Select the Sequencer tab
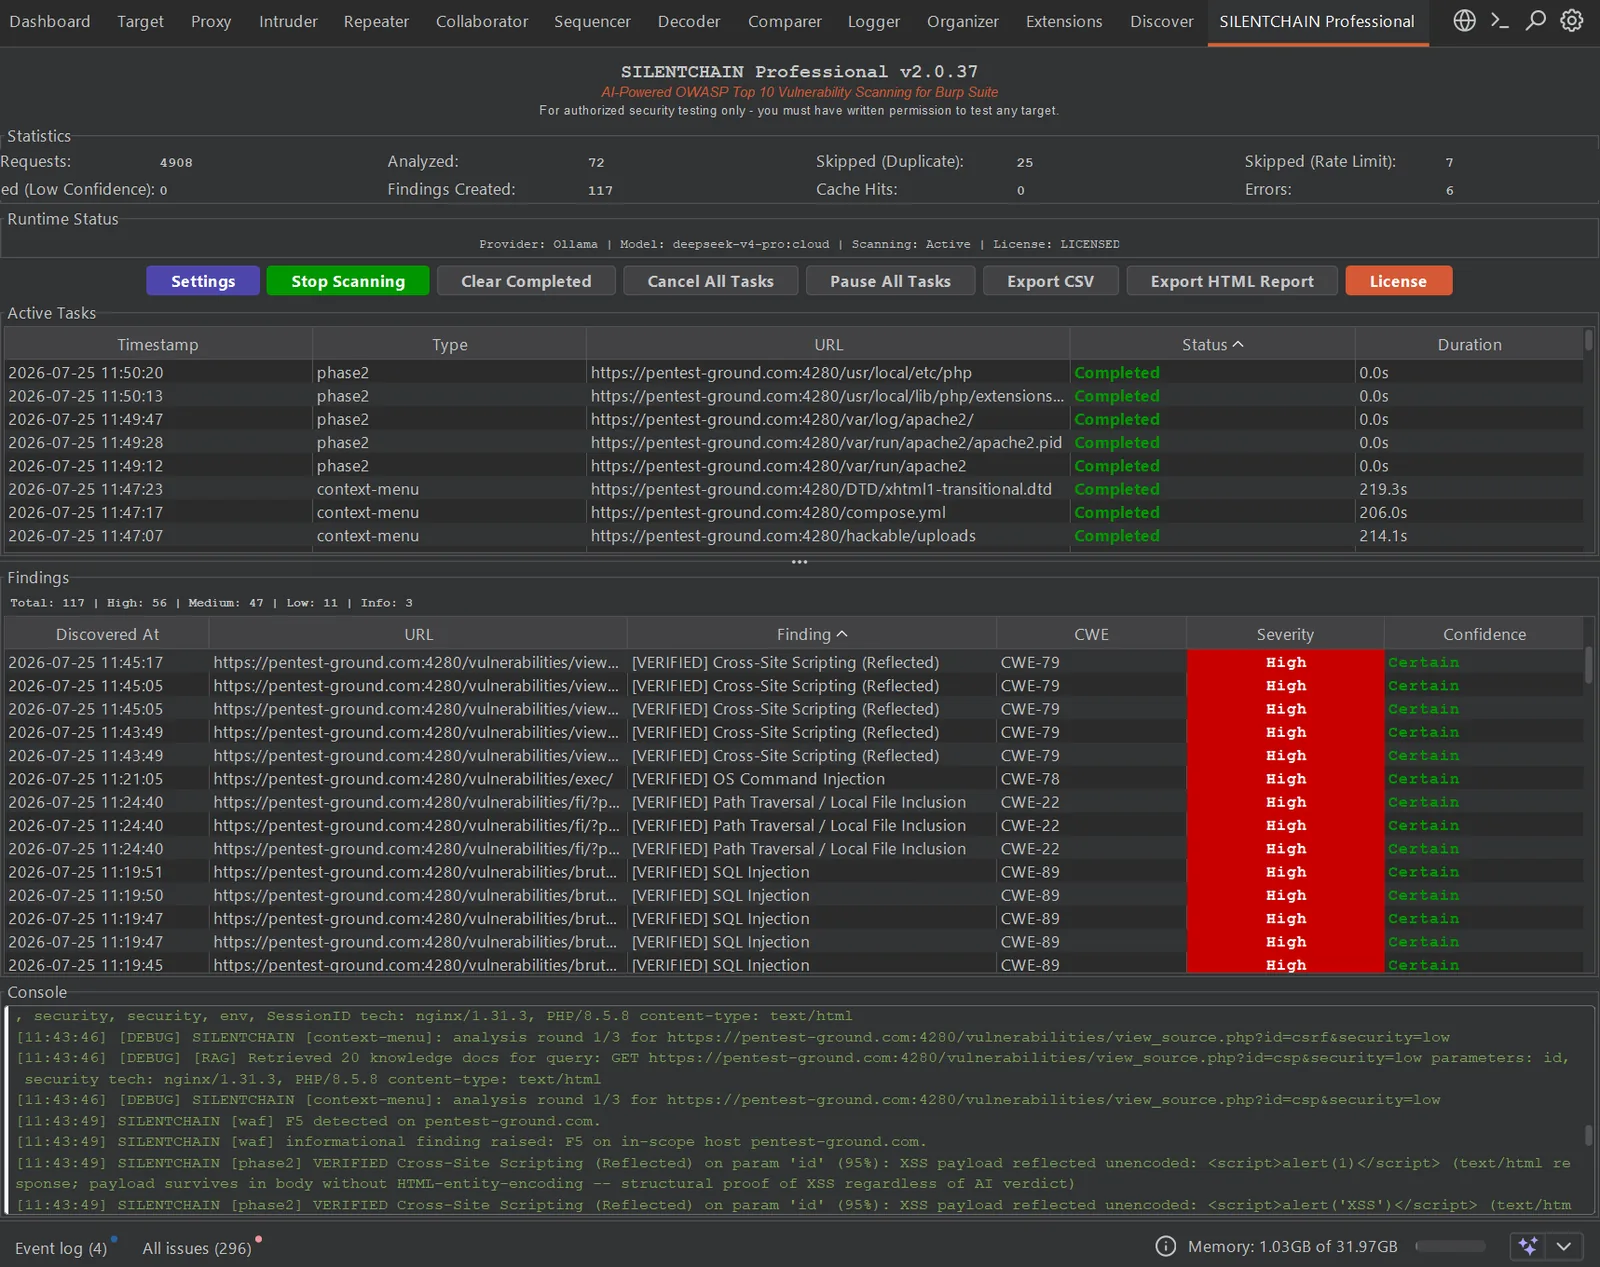Image resolution: width=1600 pixels, height=1267 pixels. 593,21
